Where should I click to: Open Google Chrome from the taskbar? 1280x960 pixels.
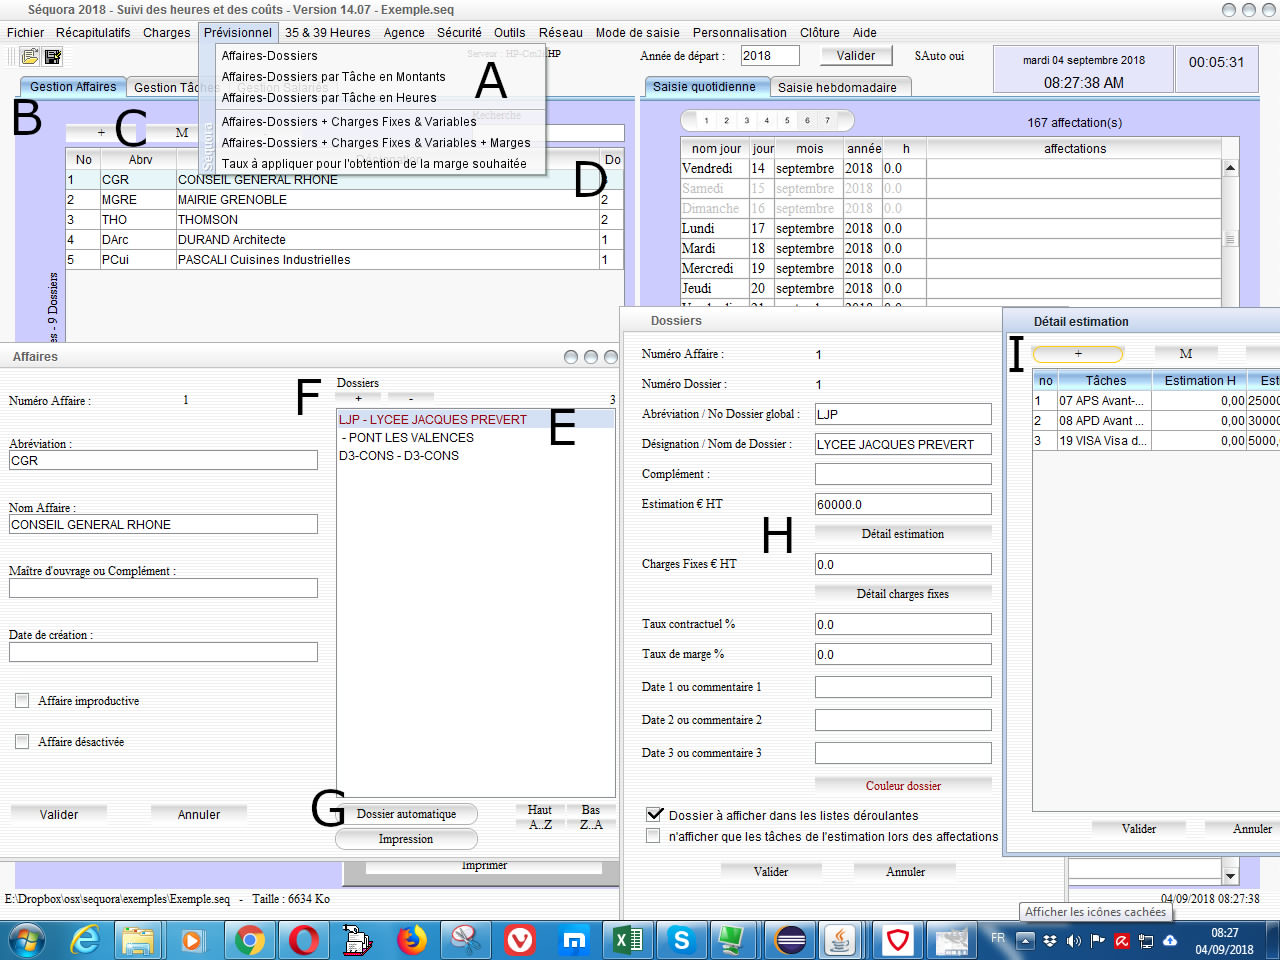(250, 940)
